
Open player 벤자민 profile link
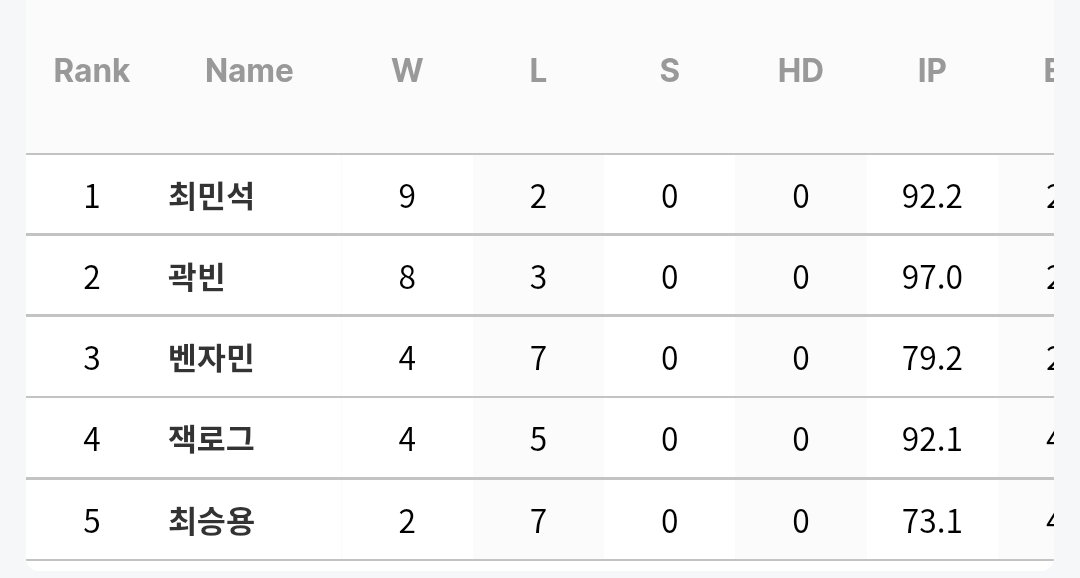point(211,358)
